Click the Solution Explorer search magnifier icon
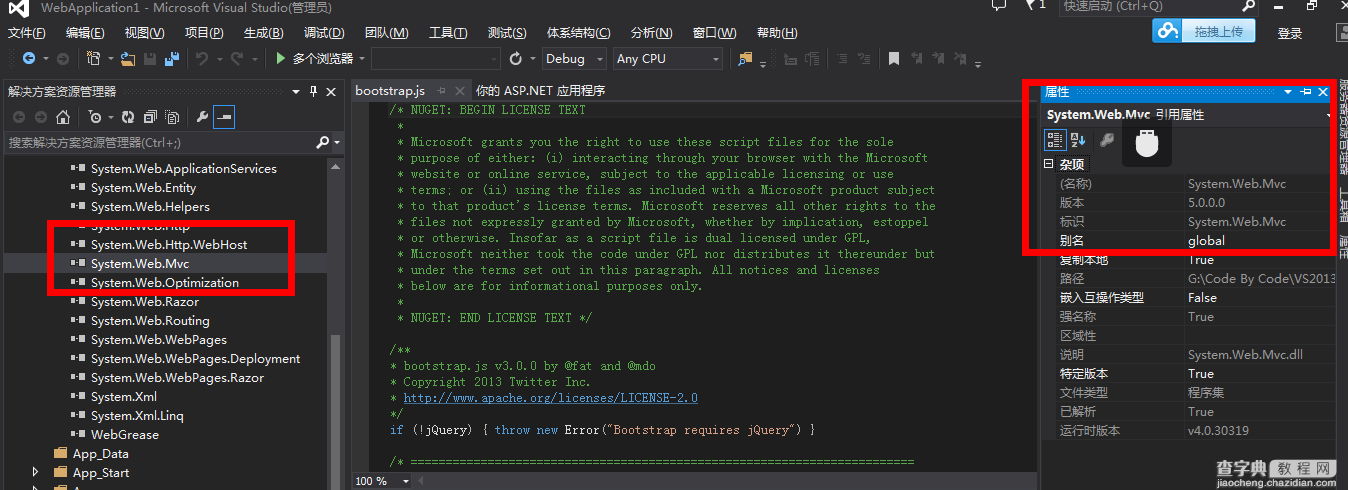The image size is (1348, 490). (x=322, y=143)
